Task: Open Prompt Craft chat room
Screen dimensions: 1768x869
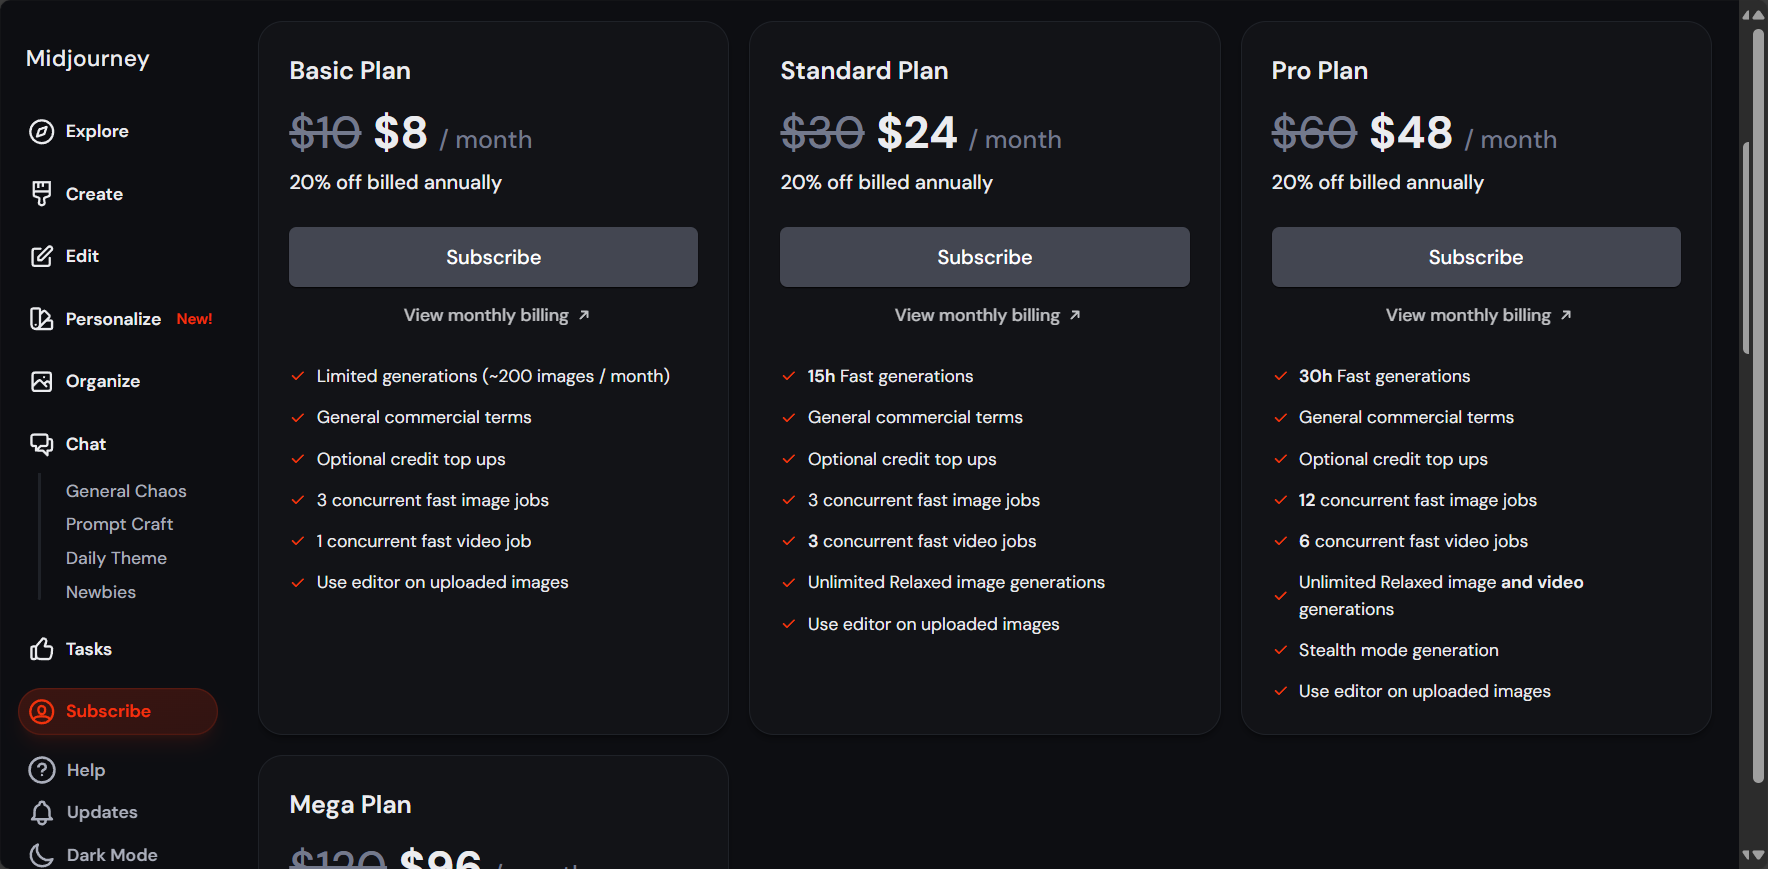Action: [x=119, y=524]
